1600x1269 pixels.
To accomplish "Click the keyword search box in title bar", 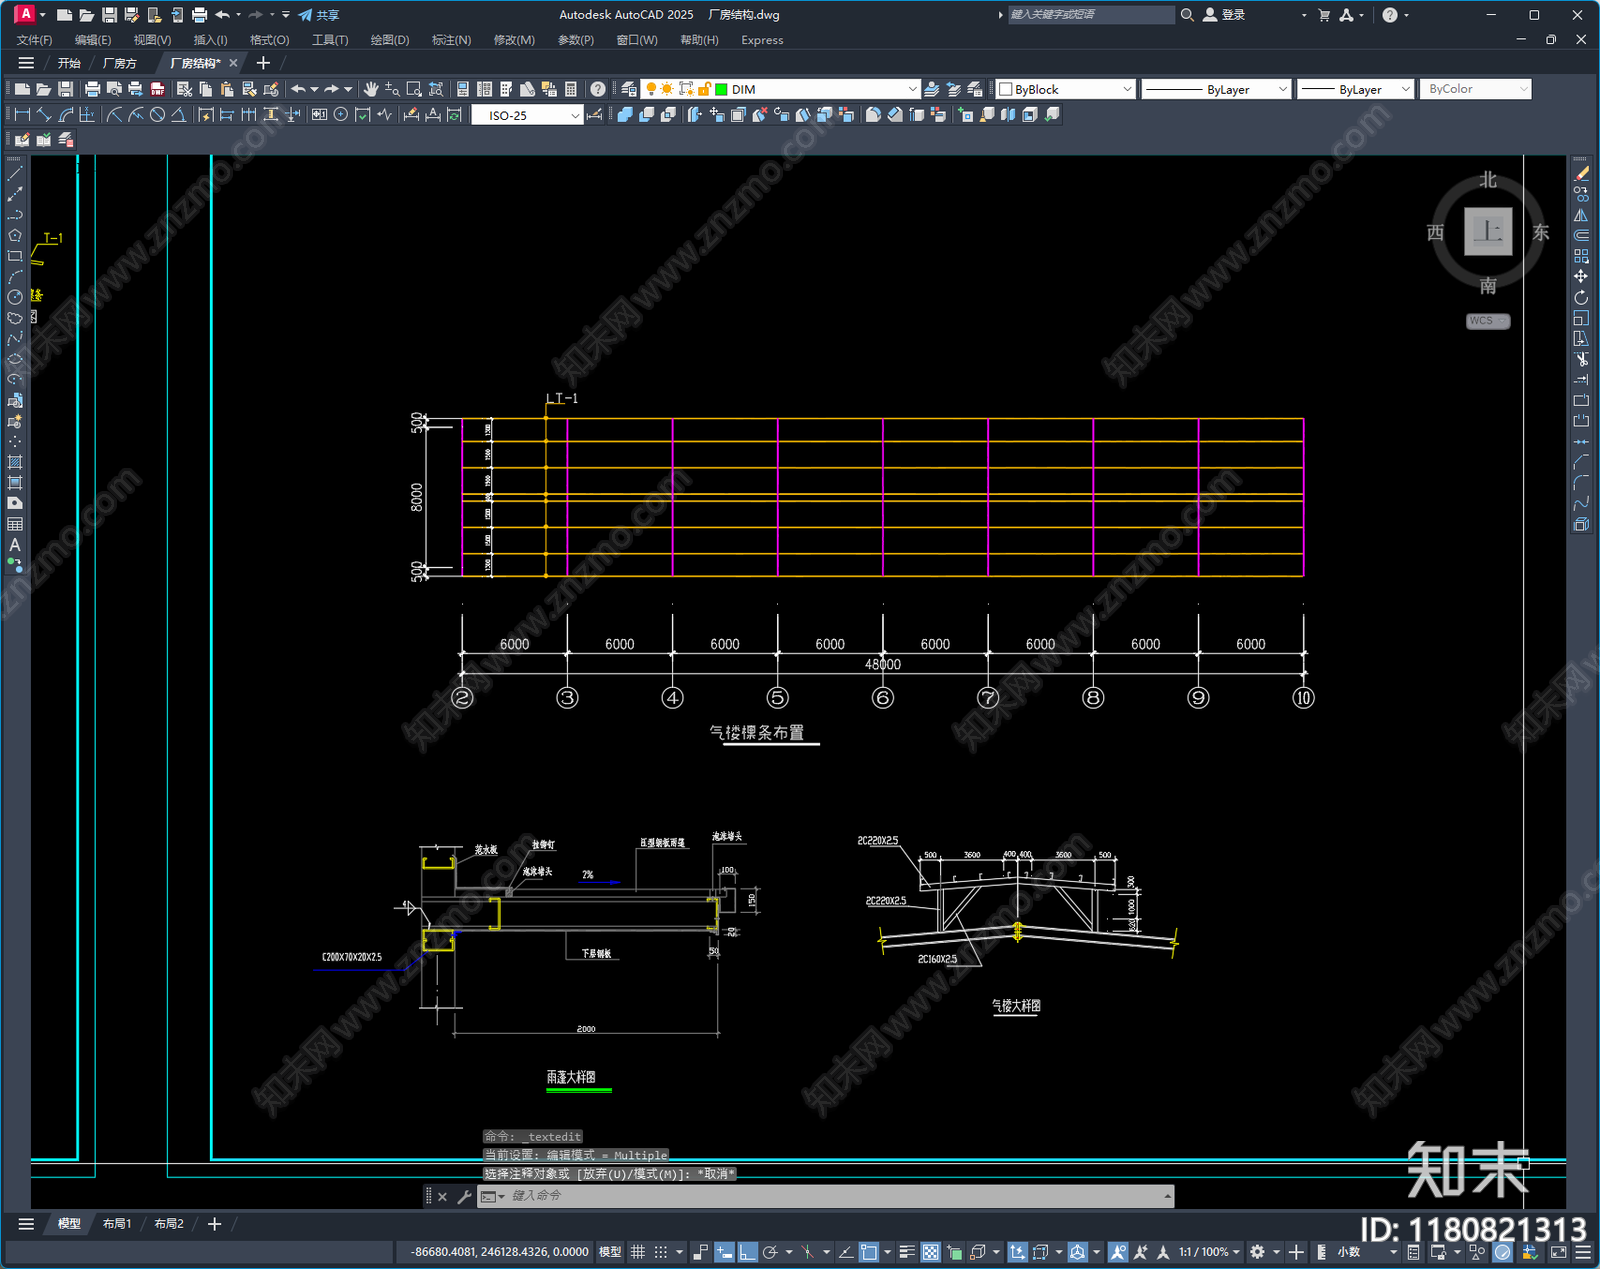I will 1091,15.
